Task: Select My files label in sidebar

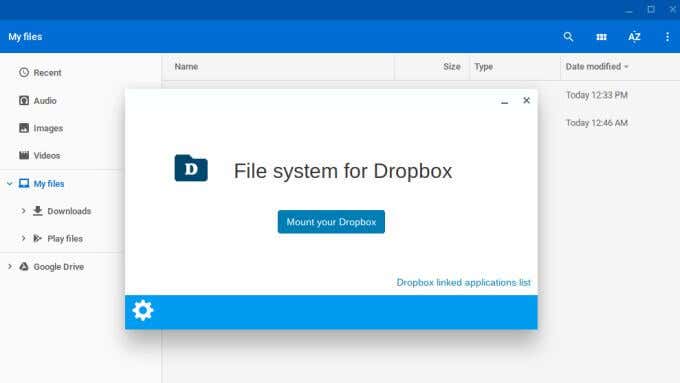Action: pyautogui.click(x=49, y=184)
